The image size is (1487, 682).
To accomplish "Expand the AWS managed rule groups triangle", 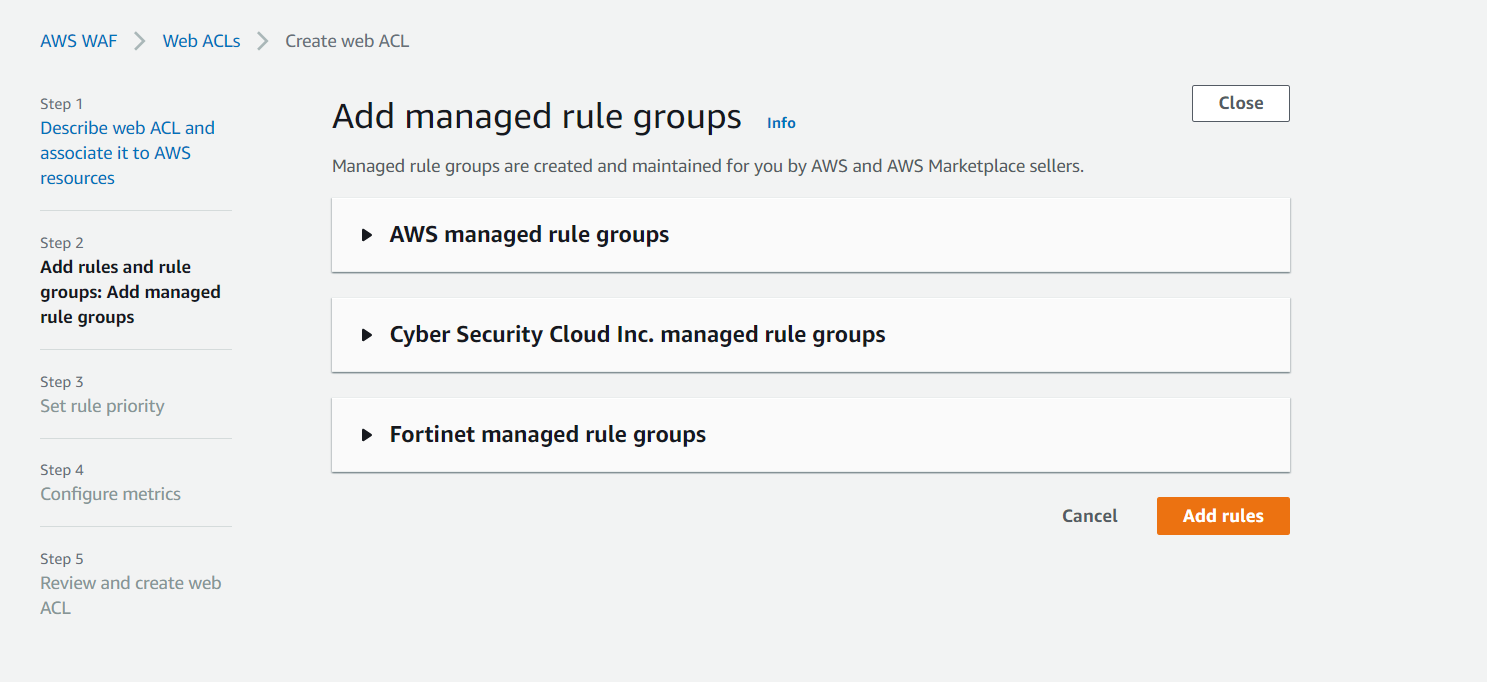I will [367, 235].
